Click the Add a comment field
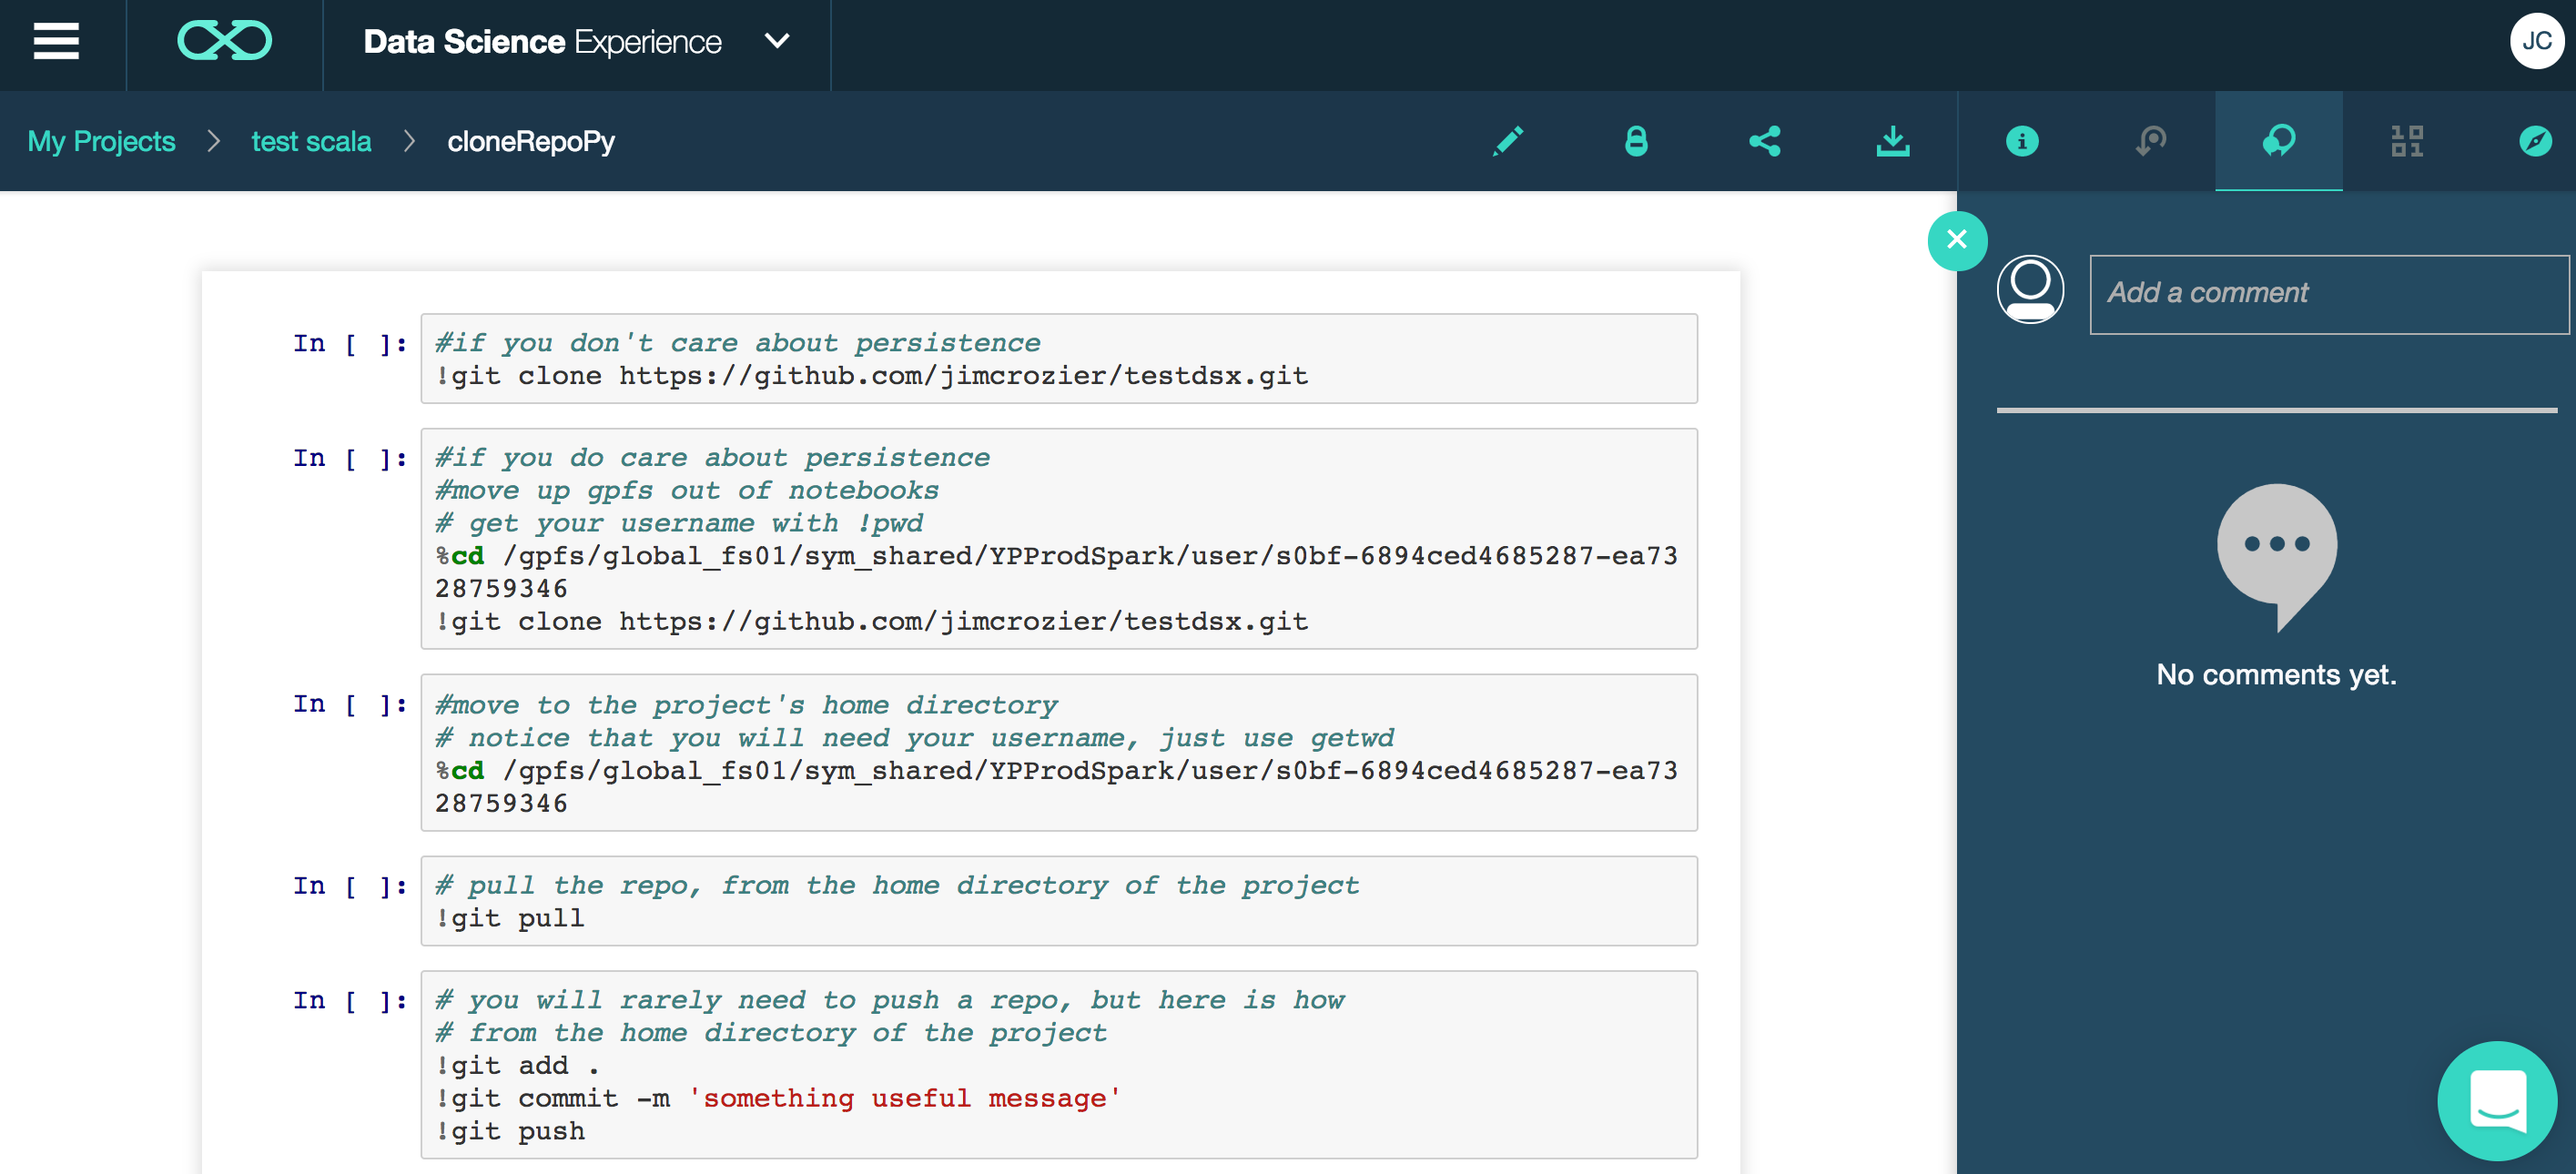The width and height of the screenshot is (2576, 1174). click(2328, 294)
